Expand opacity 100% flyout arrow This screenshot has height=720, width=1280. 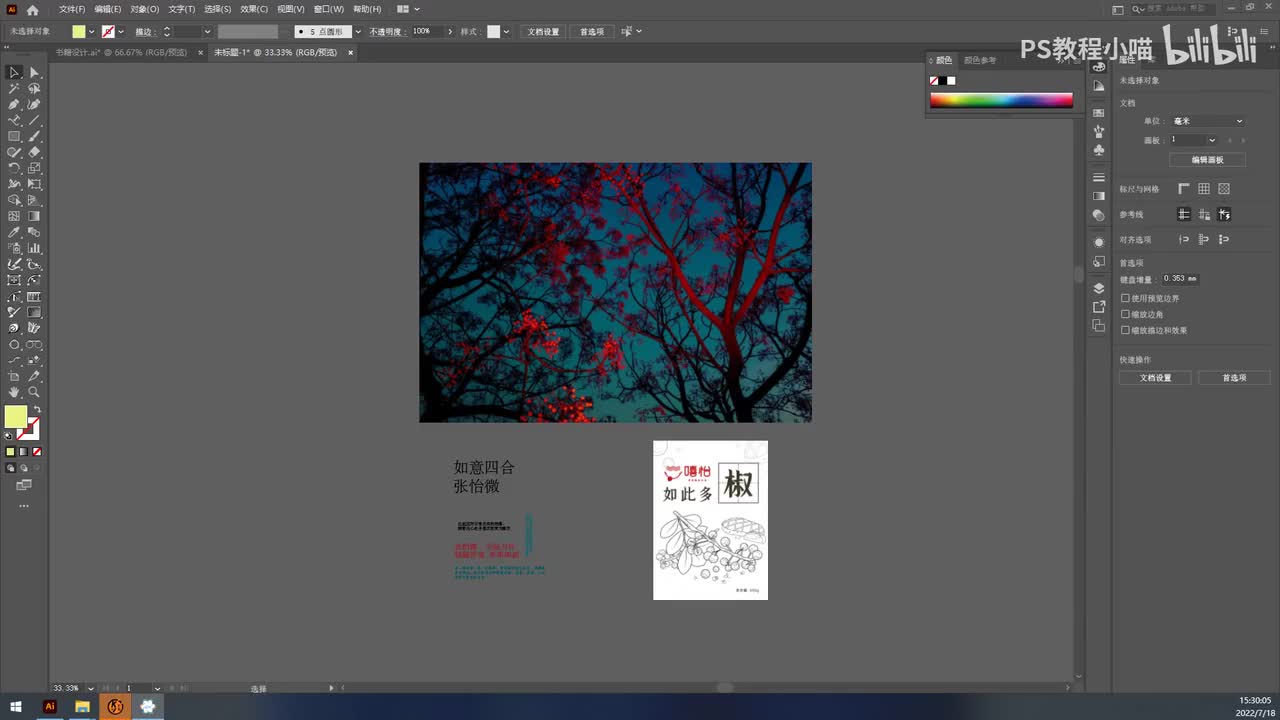coord(450,31)
